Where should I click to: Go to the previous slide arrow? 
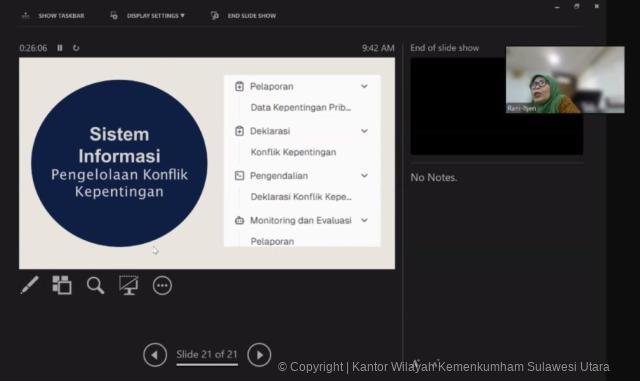point(155,355)
